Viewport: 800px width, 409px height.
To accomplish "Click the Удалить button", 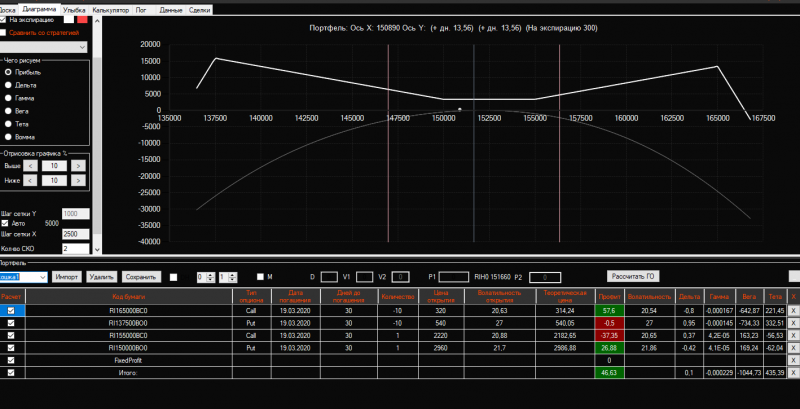I will click(102, 277).
